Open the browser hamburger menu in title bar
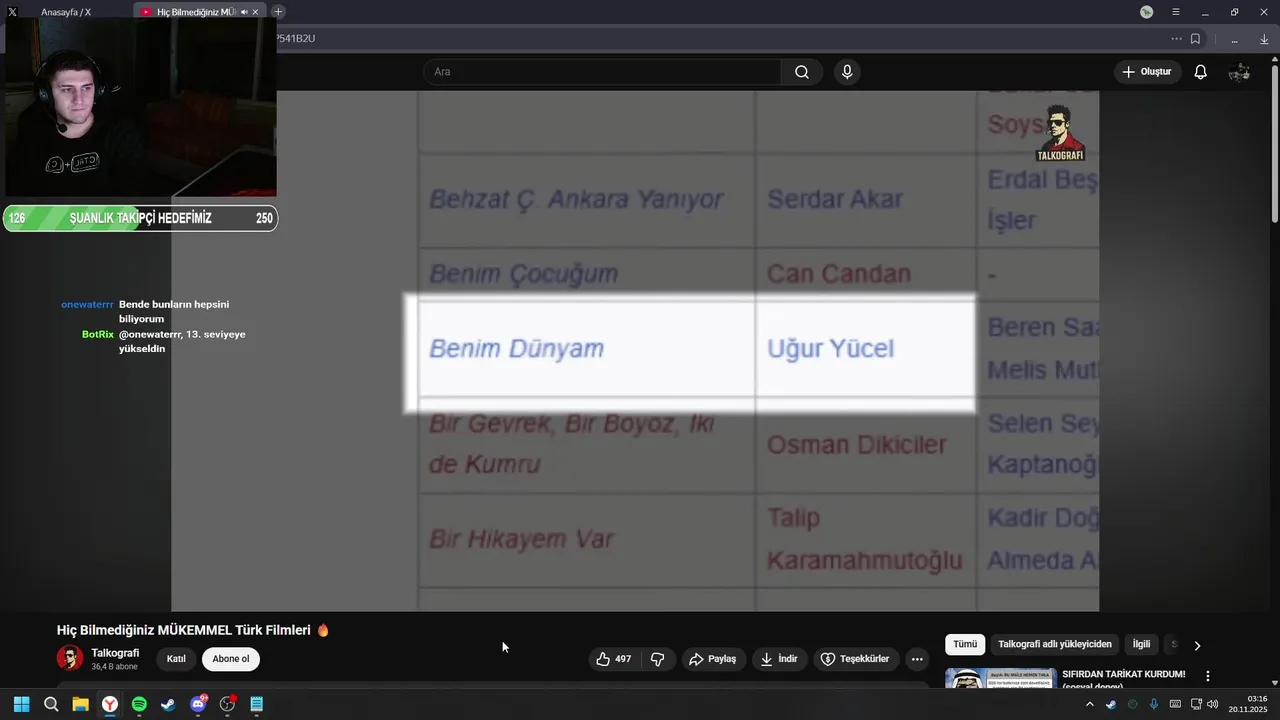This screenshot has width=1280, height=720. 1176,12
